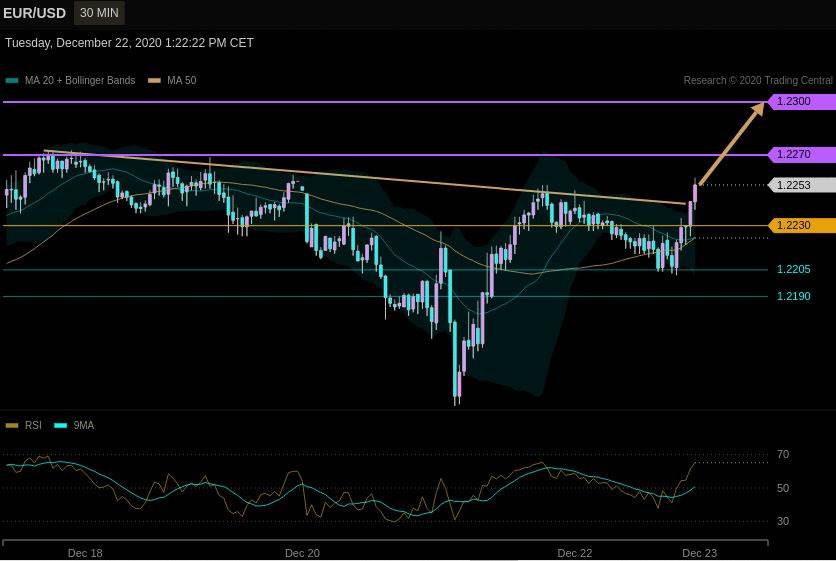Click the EUR/USD symbol title
Image resolution: width=836 pixels, height=561 pixels.
click(34, 13)
